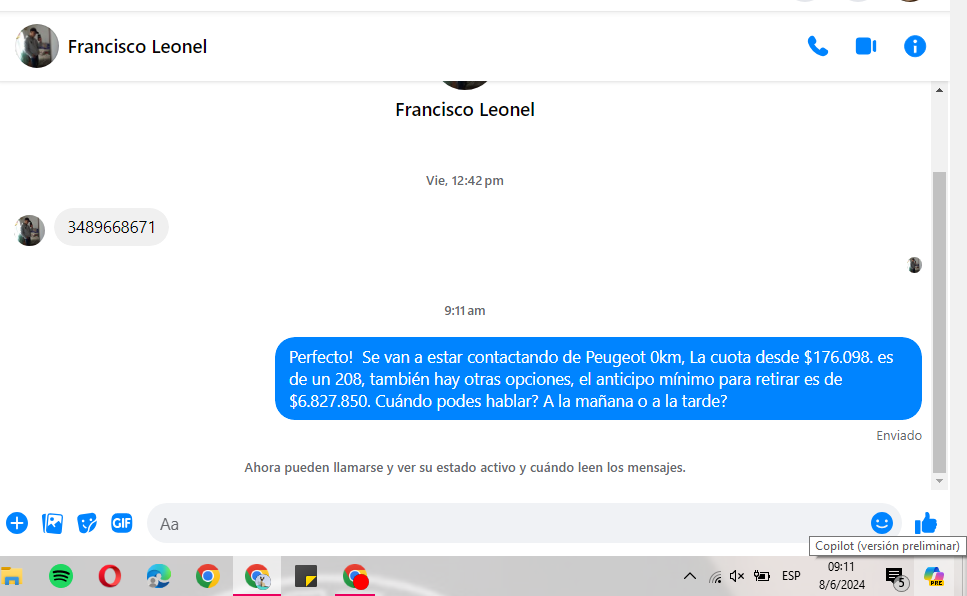Image resolution: width=967 pixels, height=596 pixels.
Task: Start a video call from the header
Action: (x=866, y=46)
